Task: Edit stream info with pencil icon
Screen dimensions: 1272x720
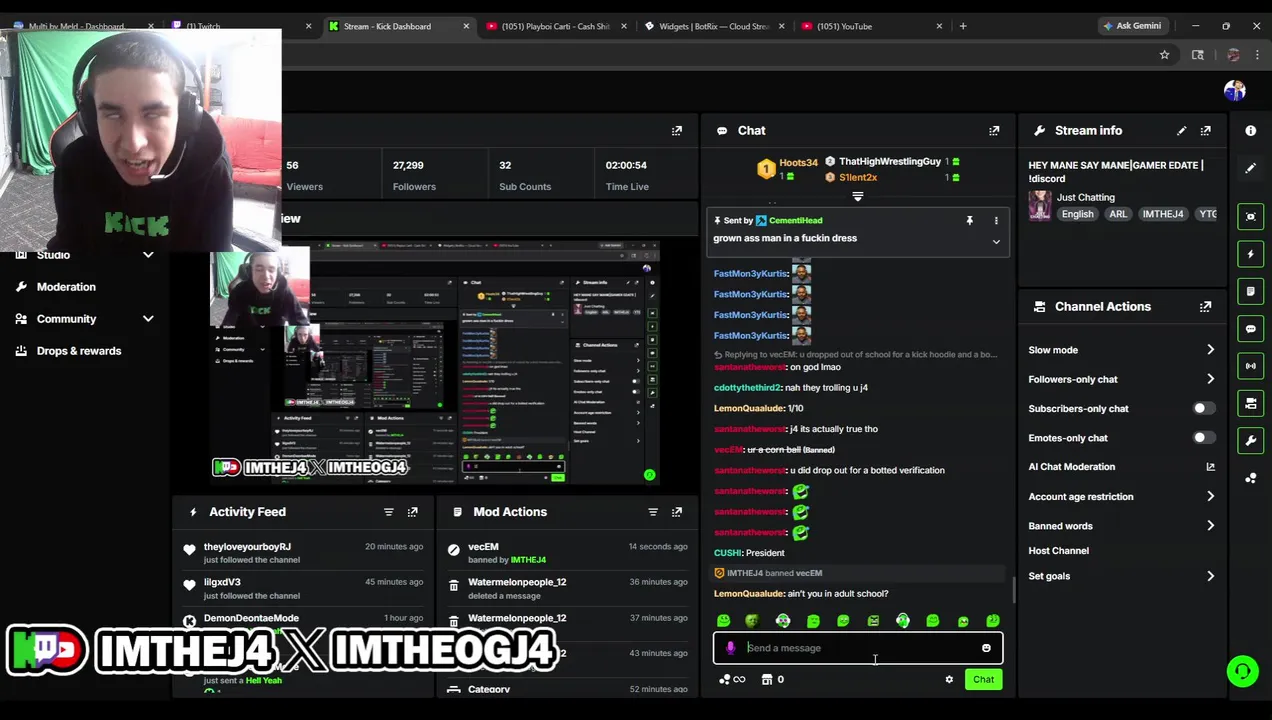Action: 1181,131
